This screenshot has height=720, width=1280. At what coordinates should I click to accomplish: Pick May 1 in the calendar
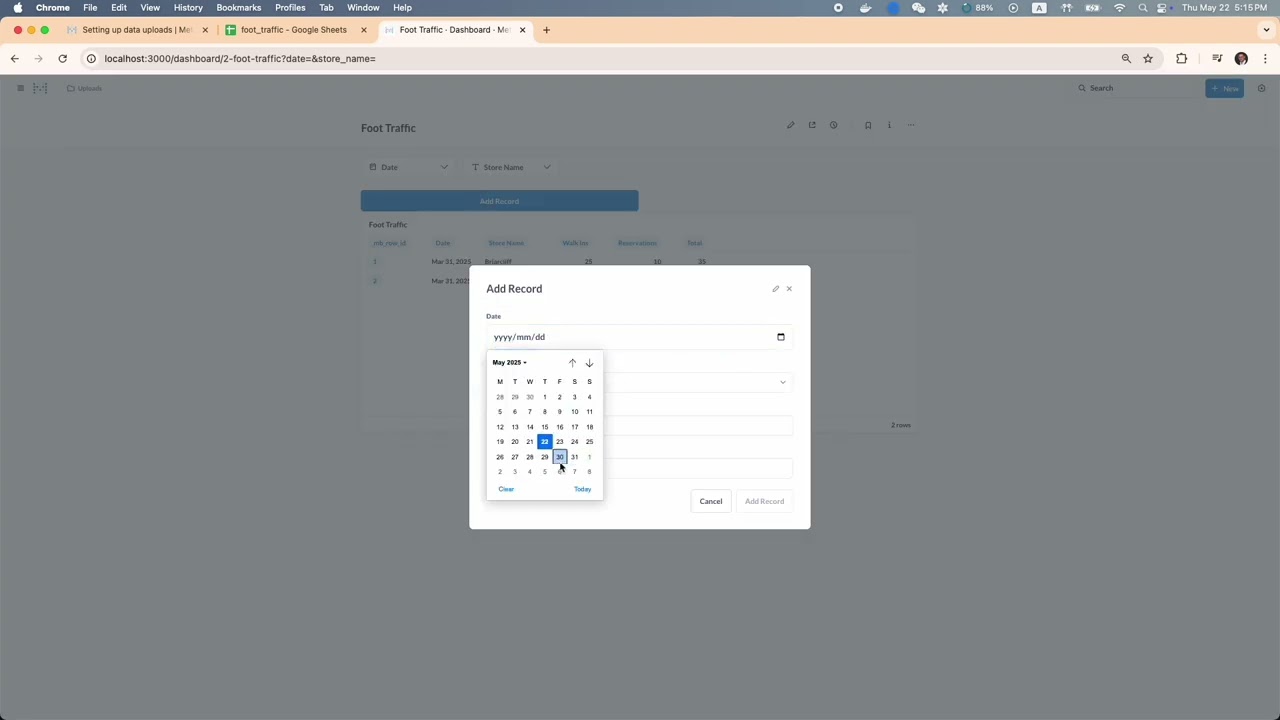click(x=544, y=397)
